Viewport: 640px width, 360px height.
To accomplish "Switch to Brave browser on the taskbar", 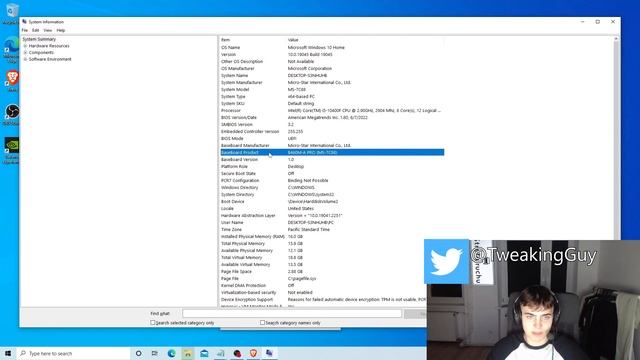I will (253, 353).
